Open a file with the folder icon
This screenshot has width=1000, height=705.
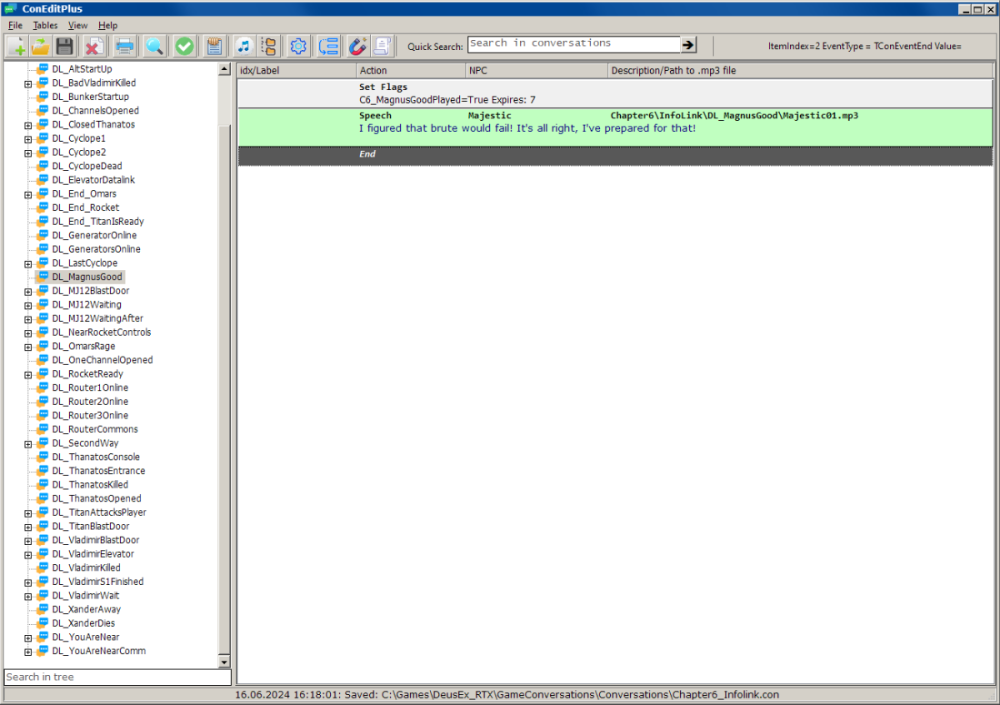coord(41,46)
